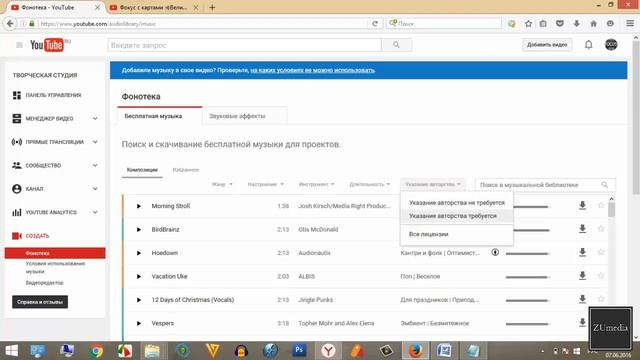Image resolution: width=640 pixels, height=360 pixels.
Task: Open the Длительность filter dropdown
Action: click(x=369, y=184)
